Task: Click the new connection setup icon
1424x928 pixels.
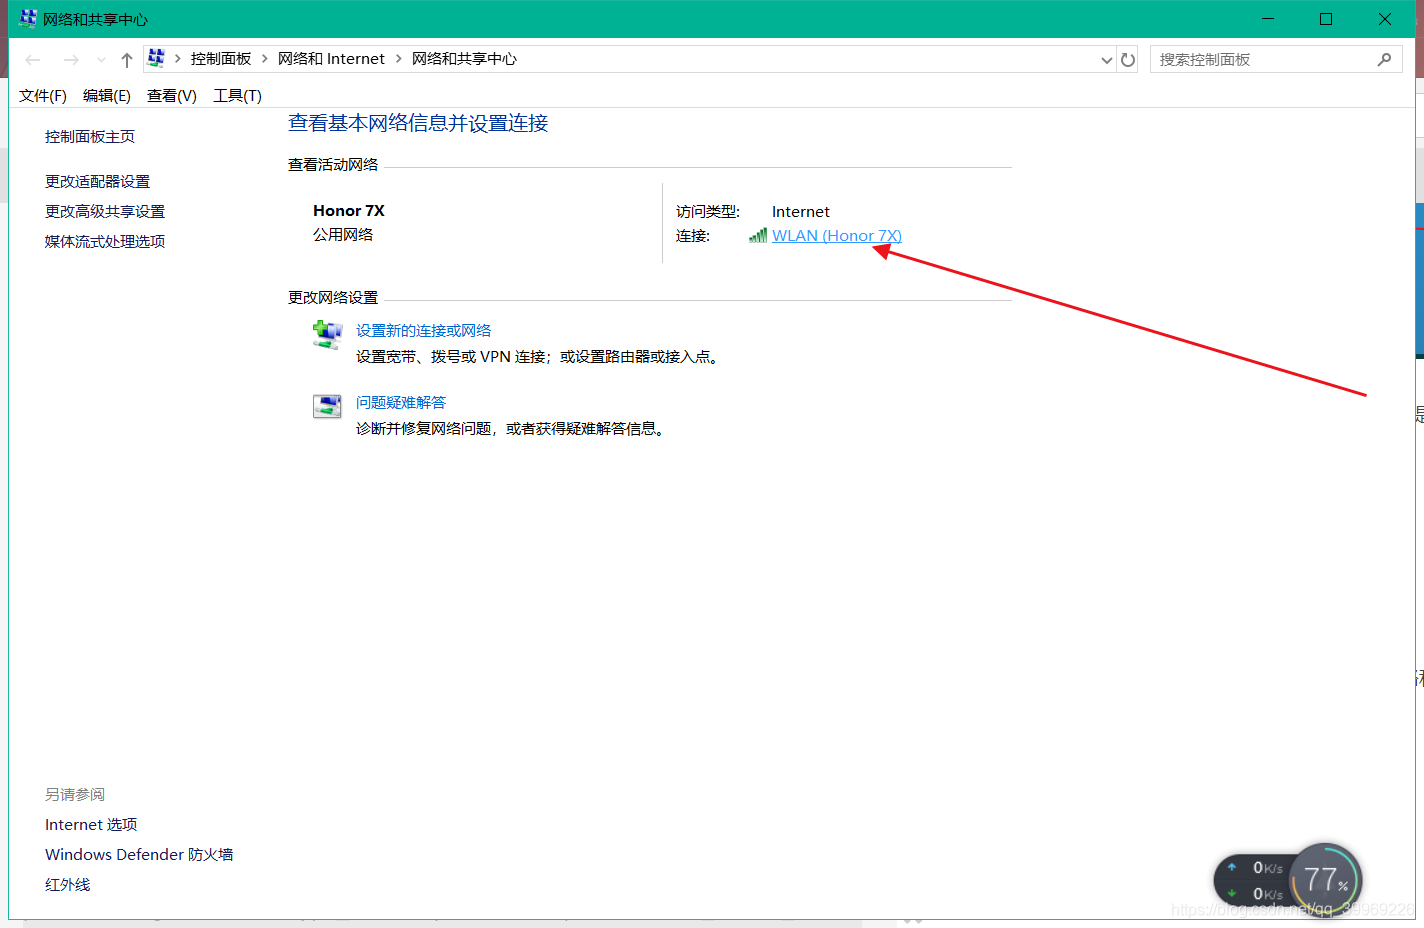Action: 327,334
